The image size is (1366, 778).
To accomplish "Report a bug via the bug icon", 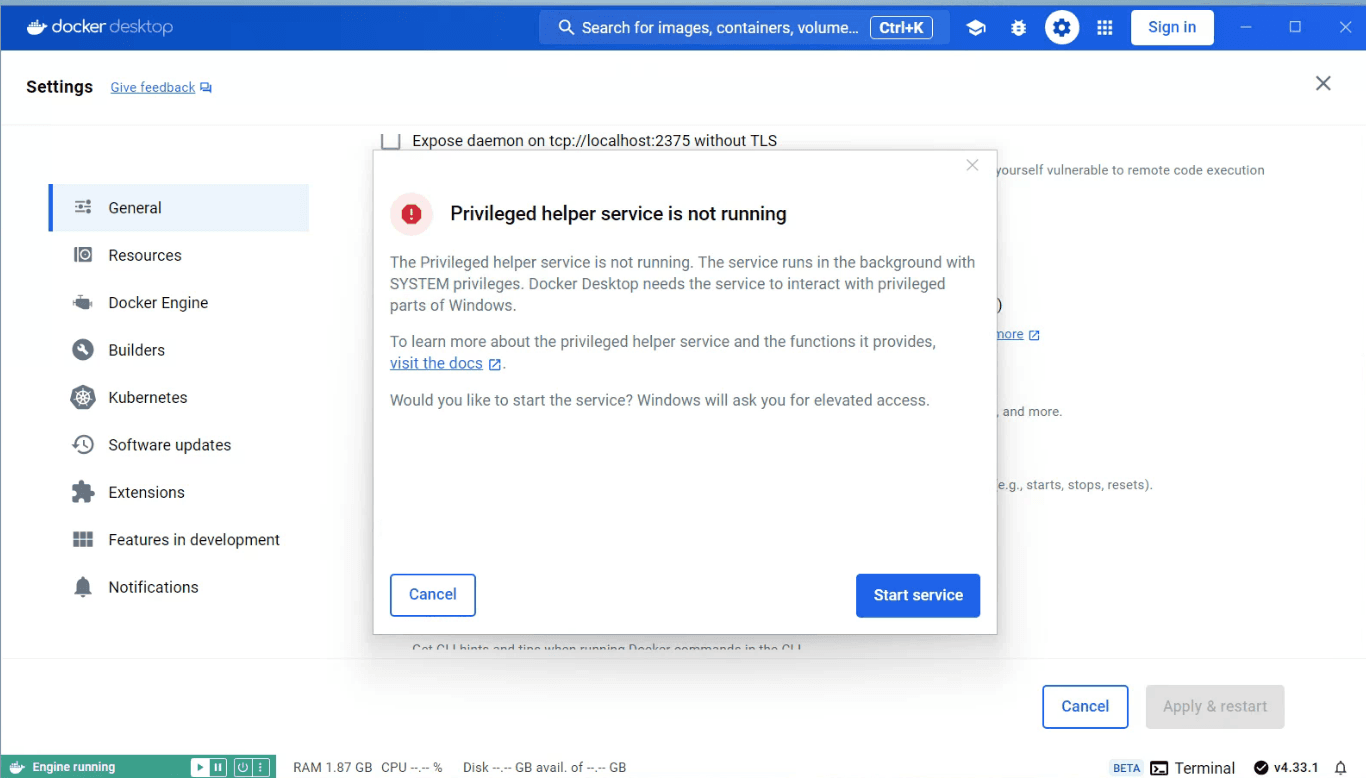I will click(x=1018, y=27).
